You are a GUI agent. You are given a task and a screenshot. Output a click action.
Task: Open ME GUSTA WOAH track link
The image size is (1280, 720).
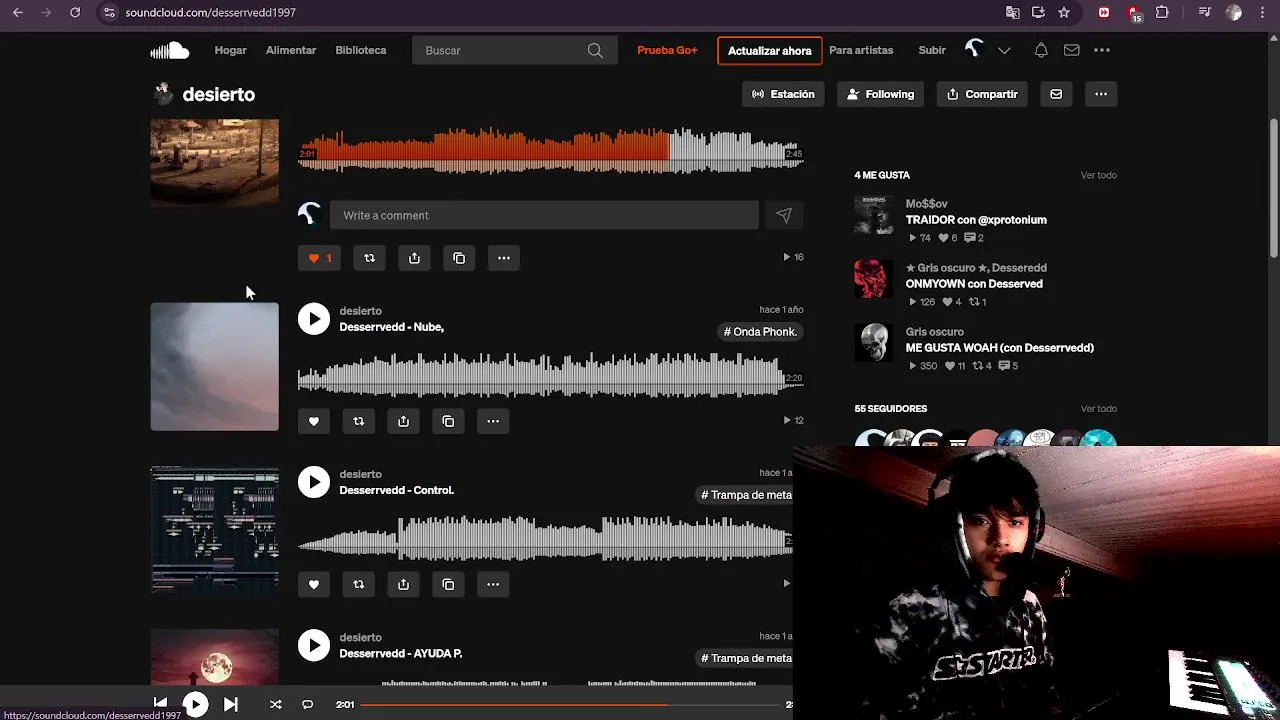click(x=999, y=348)
